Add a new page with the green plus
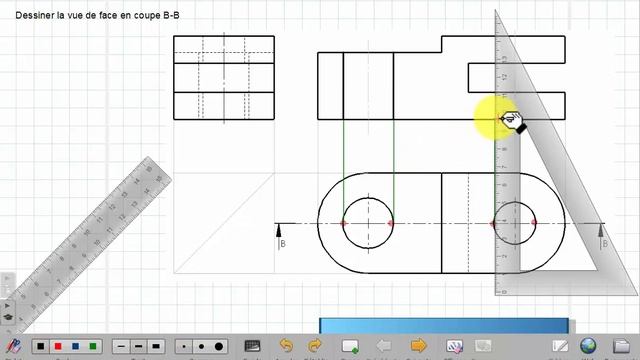Screen dimensions: 640x360 pos(350,346)
